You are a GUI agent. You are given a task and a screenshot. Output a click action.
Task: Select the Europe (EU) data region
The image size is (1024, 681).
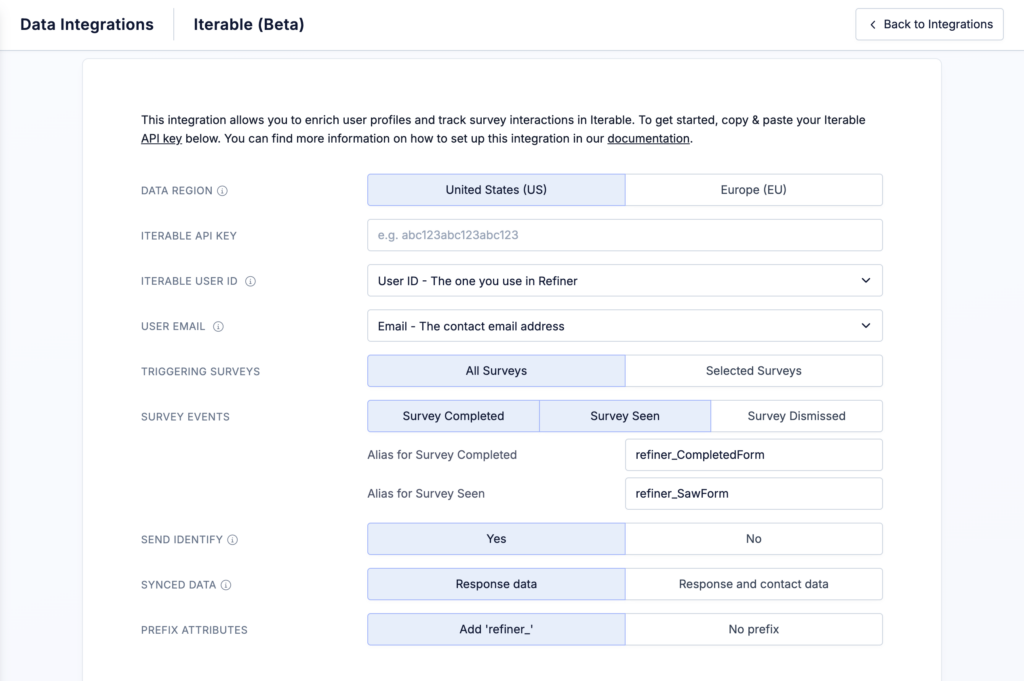tap(753, 190)
